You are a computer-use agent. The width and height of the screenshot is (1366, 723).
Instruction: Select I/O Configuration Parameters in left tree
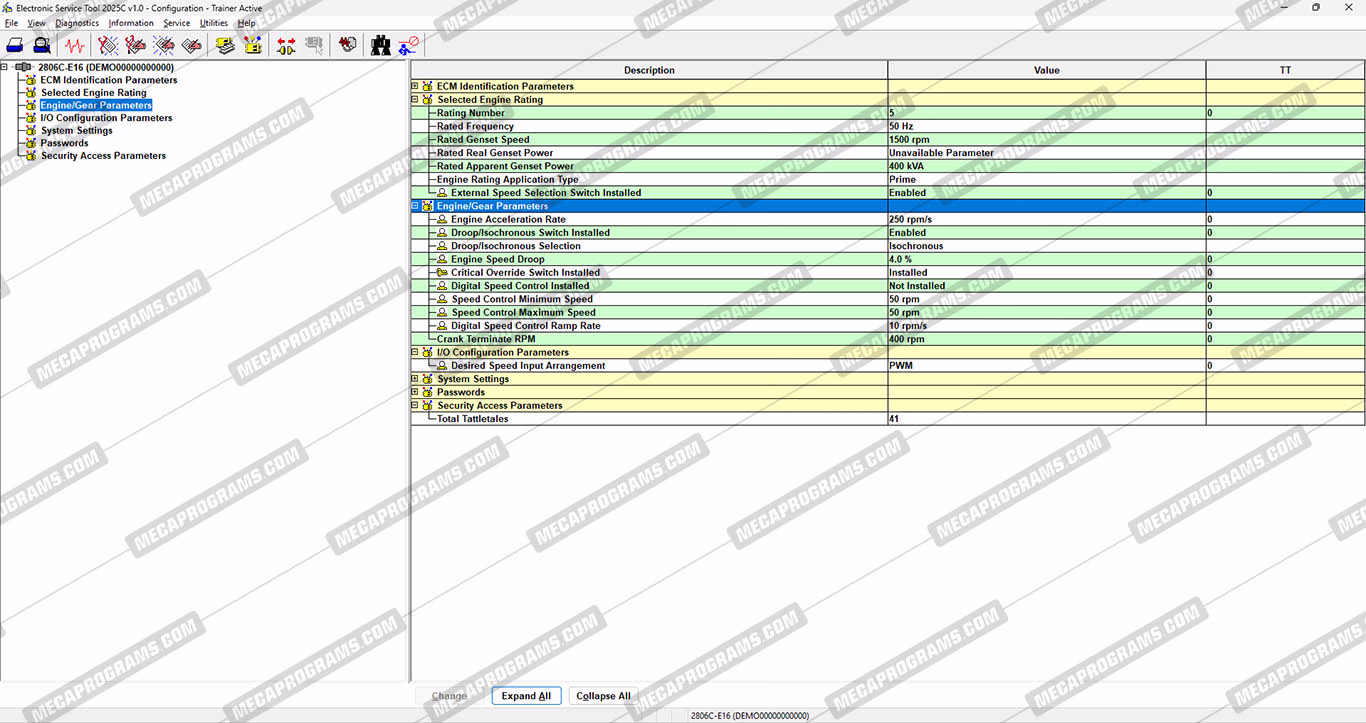coord(106,118)
